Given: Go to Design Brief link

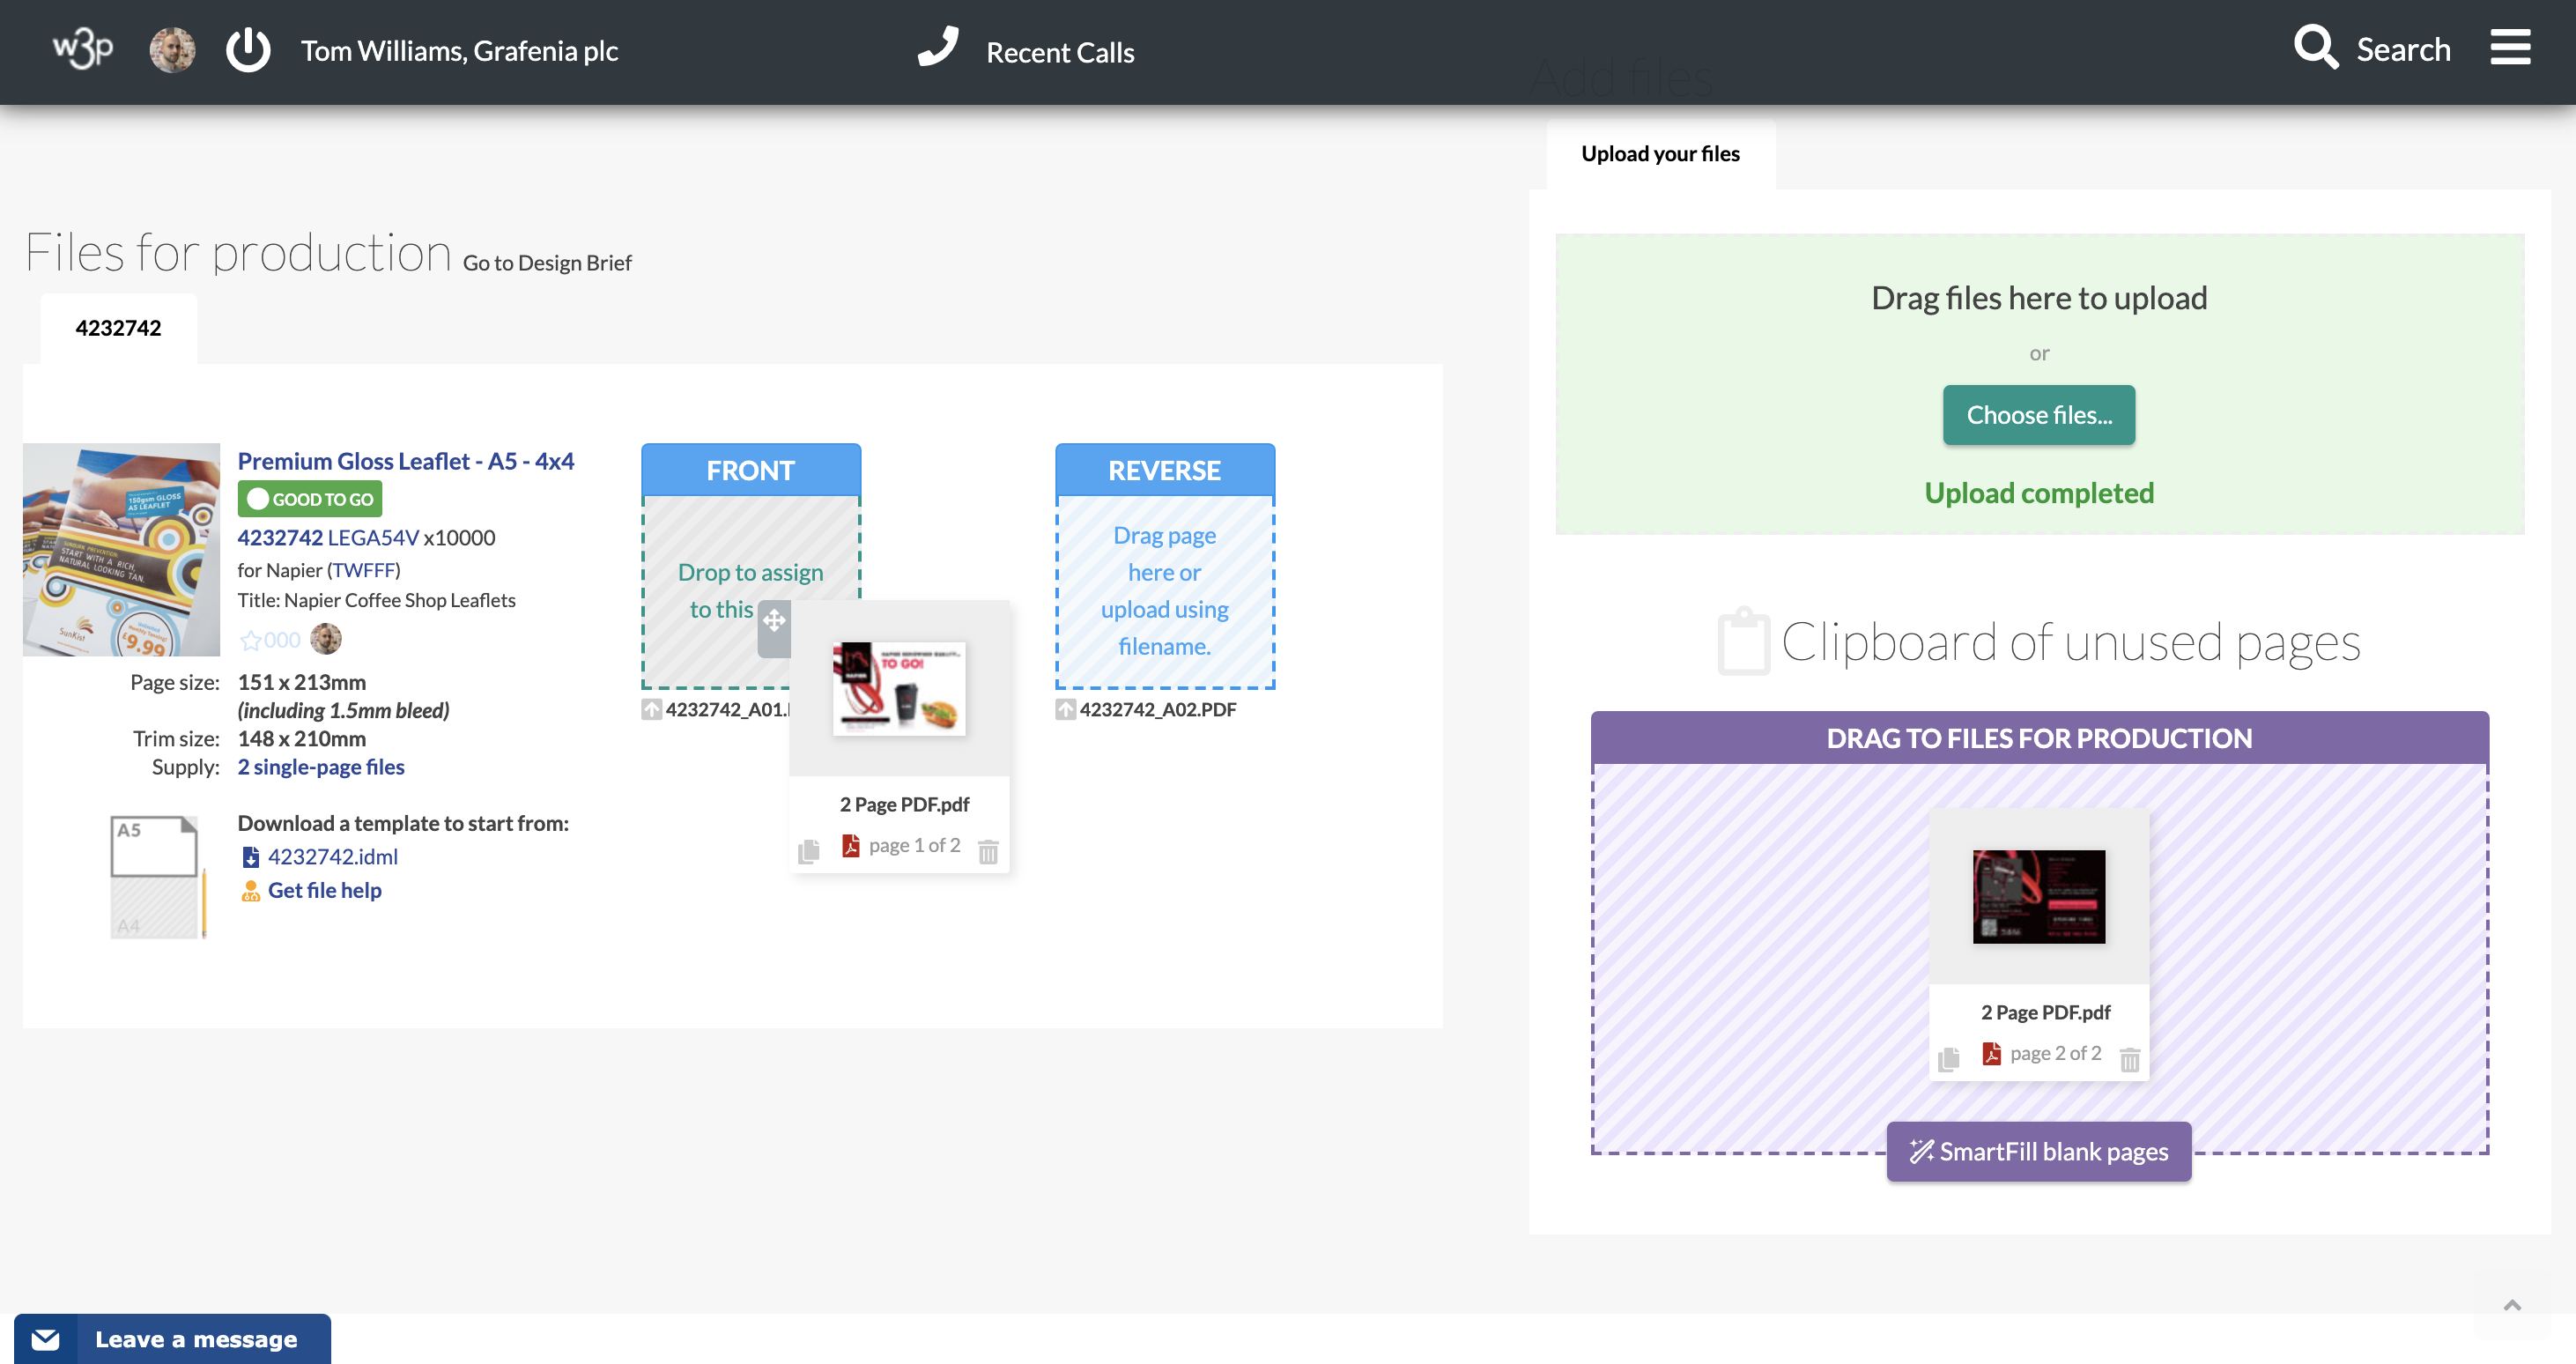Looking at the screenshot, I should [x=547, y=263].
